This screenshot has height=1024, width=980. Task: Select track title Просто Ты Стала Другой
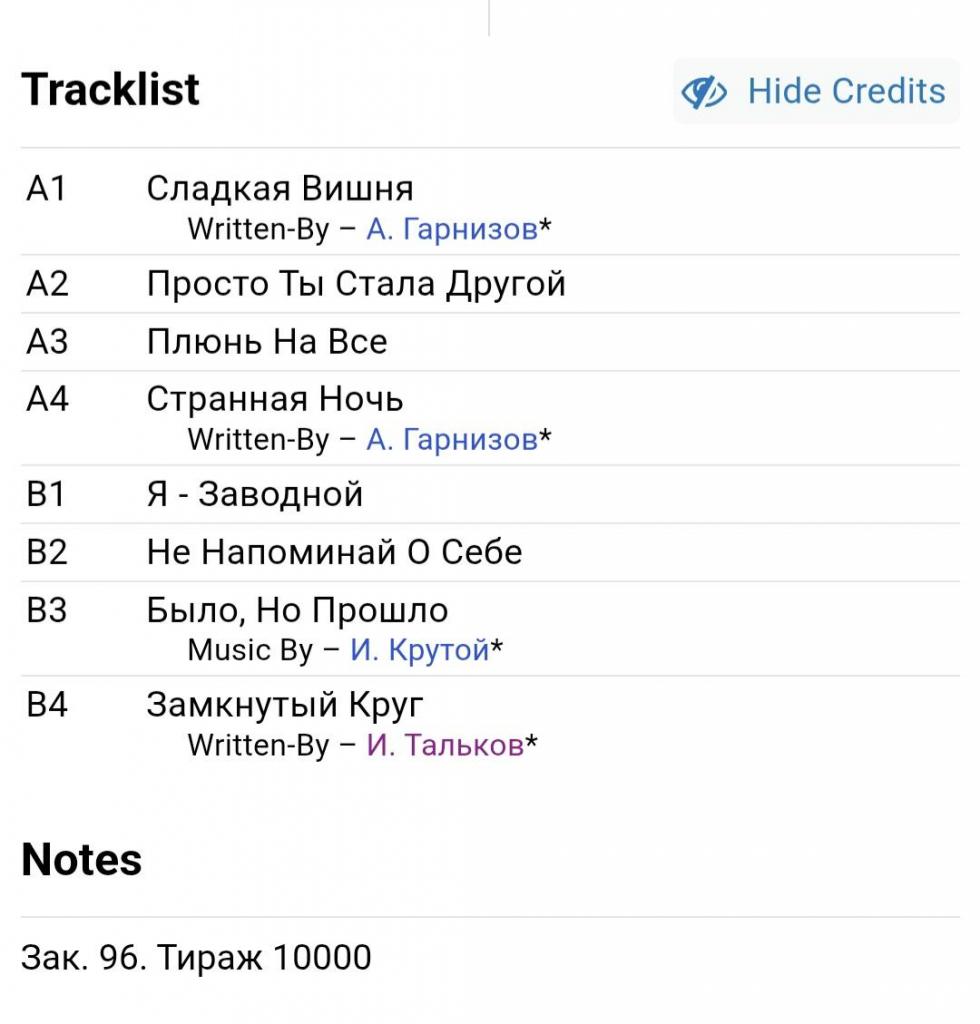point(356,284)
